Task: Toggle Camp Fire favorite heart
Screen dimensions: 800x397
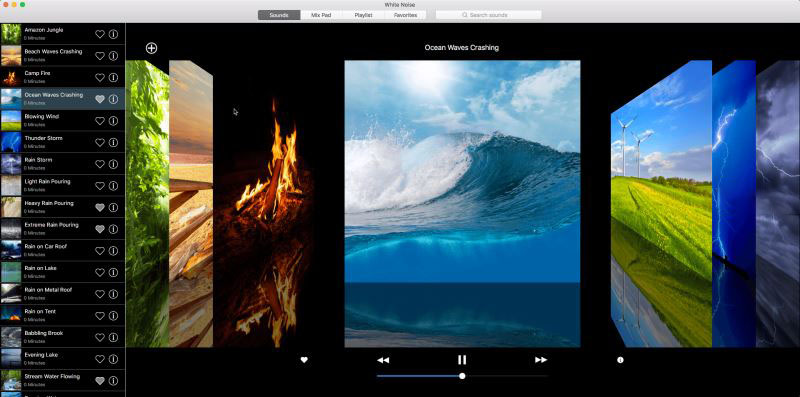Action: 100,78
